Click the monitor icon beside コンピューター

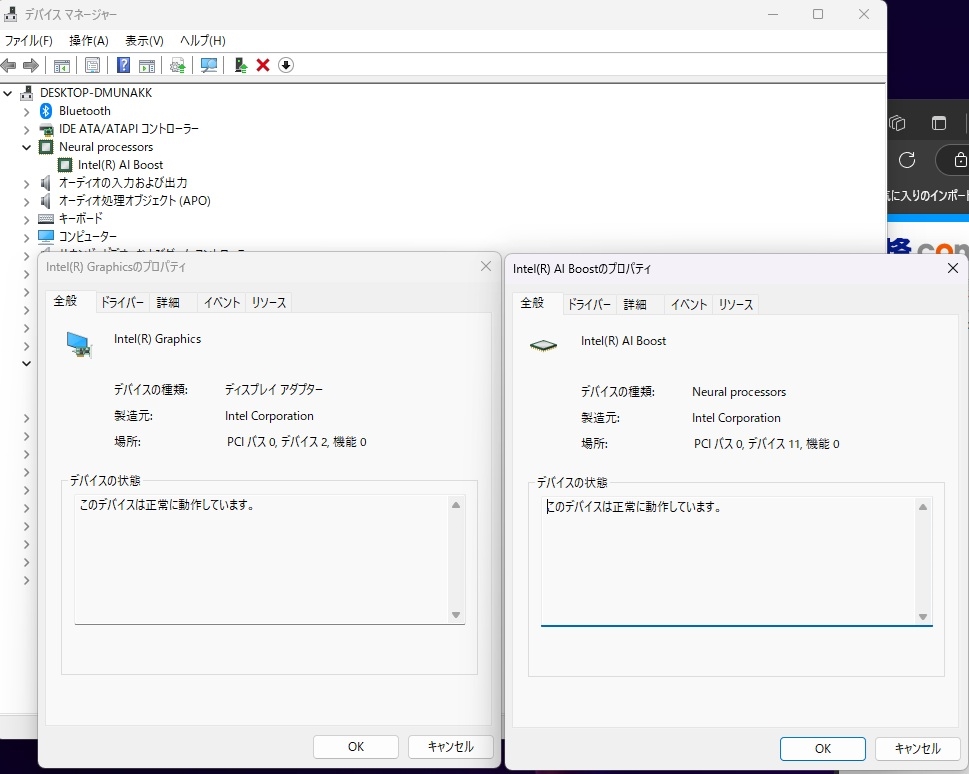46,236
